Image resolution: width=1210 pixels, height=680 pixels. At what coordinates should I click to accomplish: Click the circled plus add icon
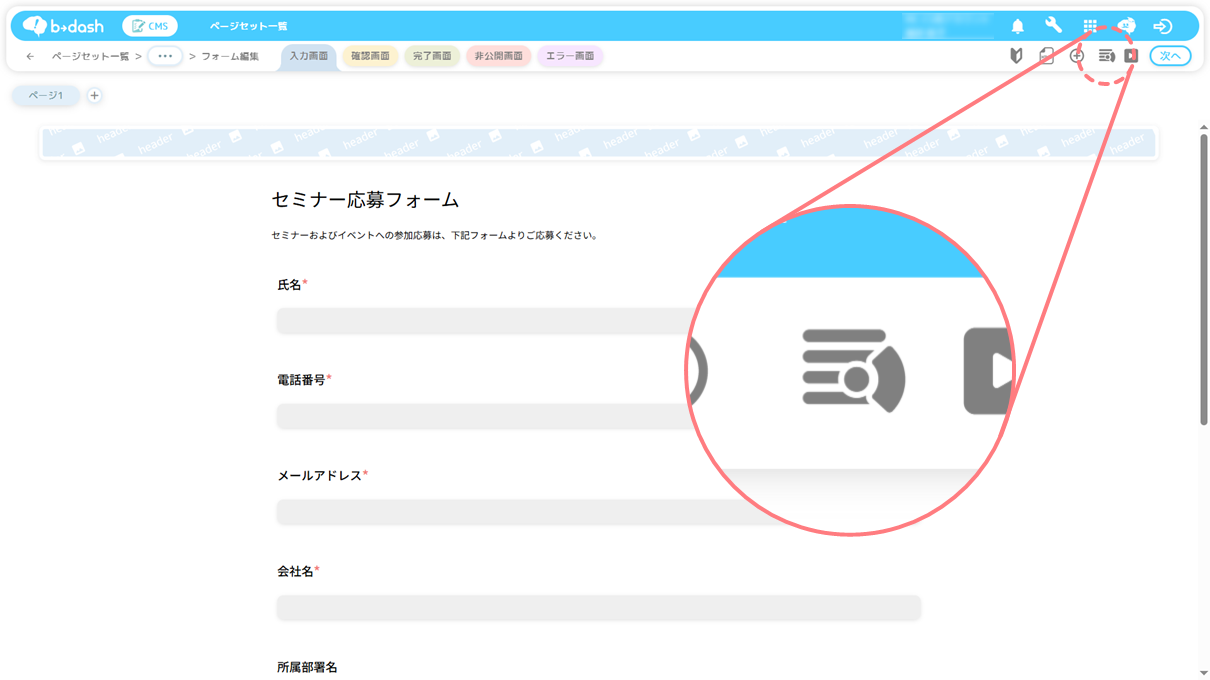[x=1076, y=56]
